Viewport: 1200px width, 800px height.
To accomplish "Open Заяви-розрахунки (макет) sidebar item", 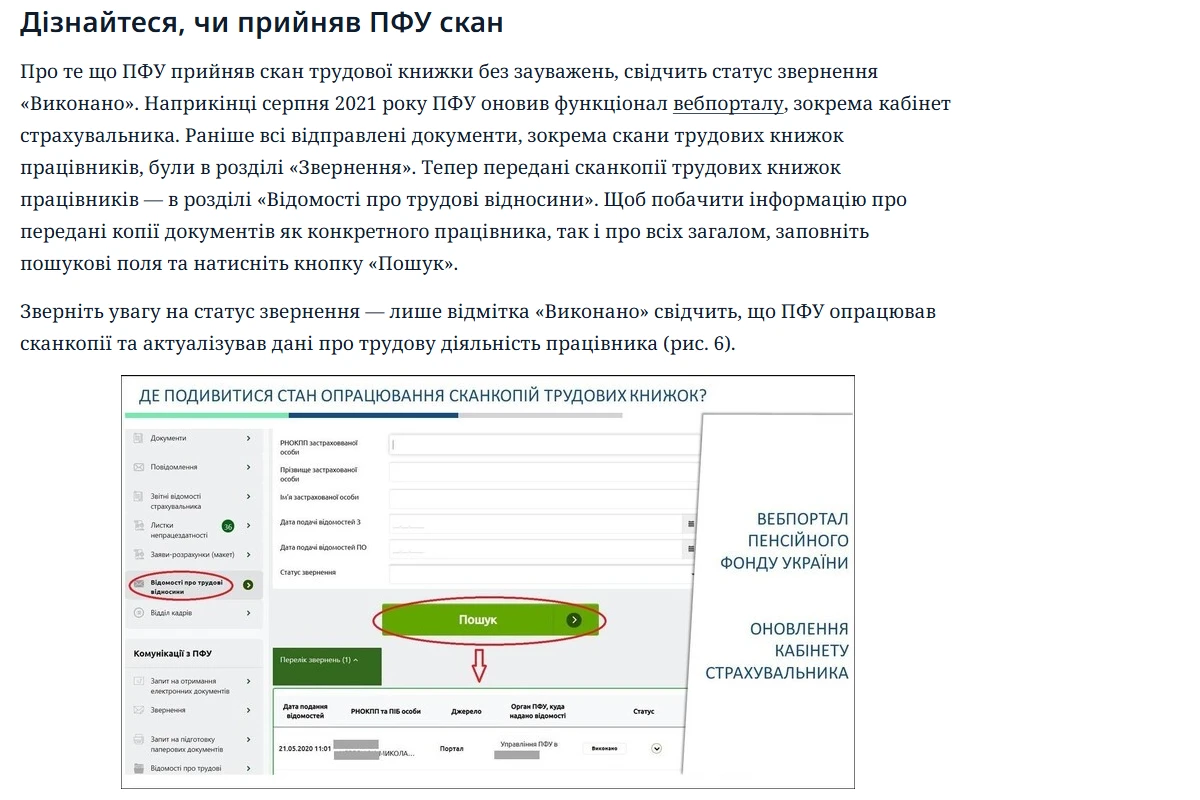I will [193, 554].
